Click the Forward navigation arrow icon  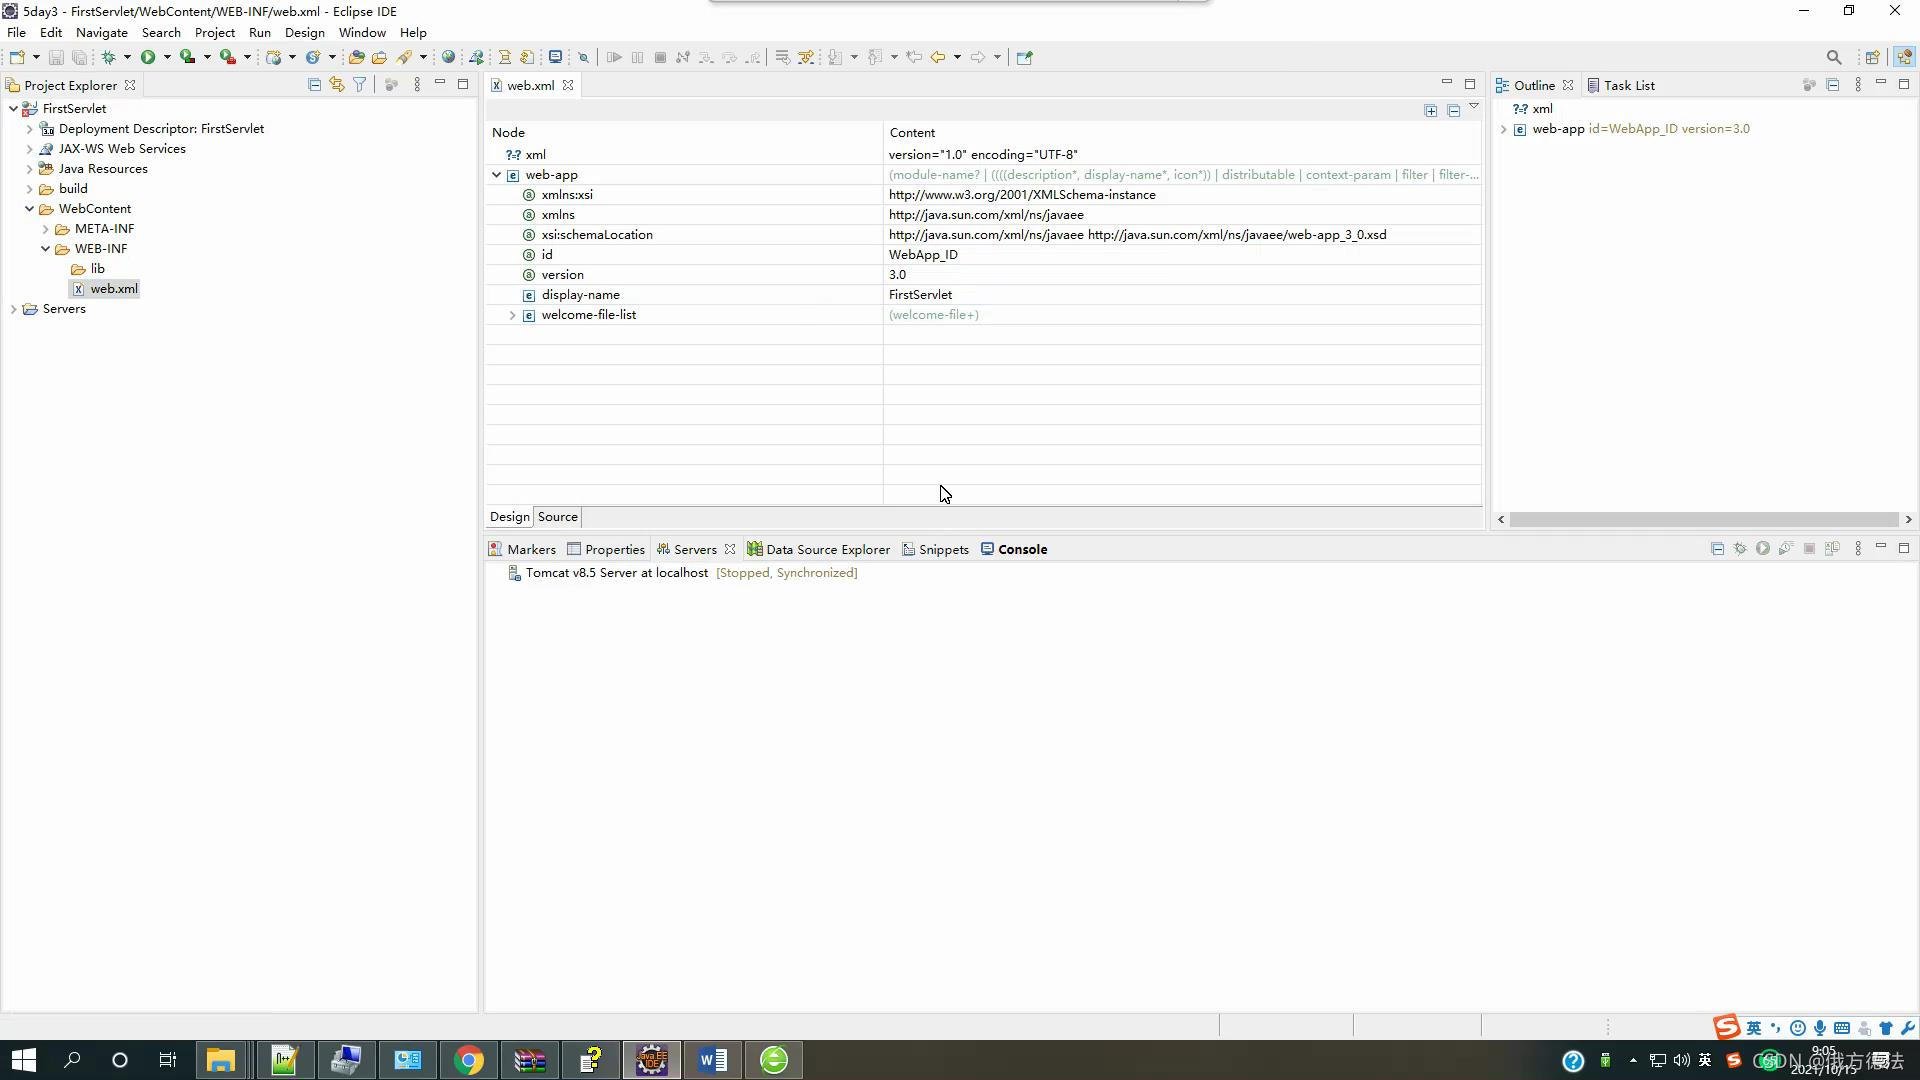pos(978,57)
